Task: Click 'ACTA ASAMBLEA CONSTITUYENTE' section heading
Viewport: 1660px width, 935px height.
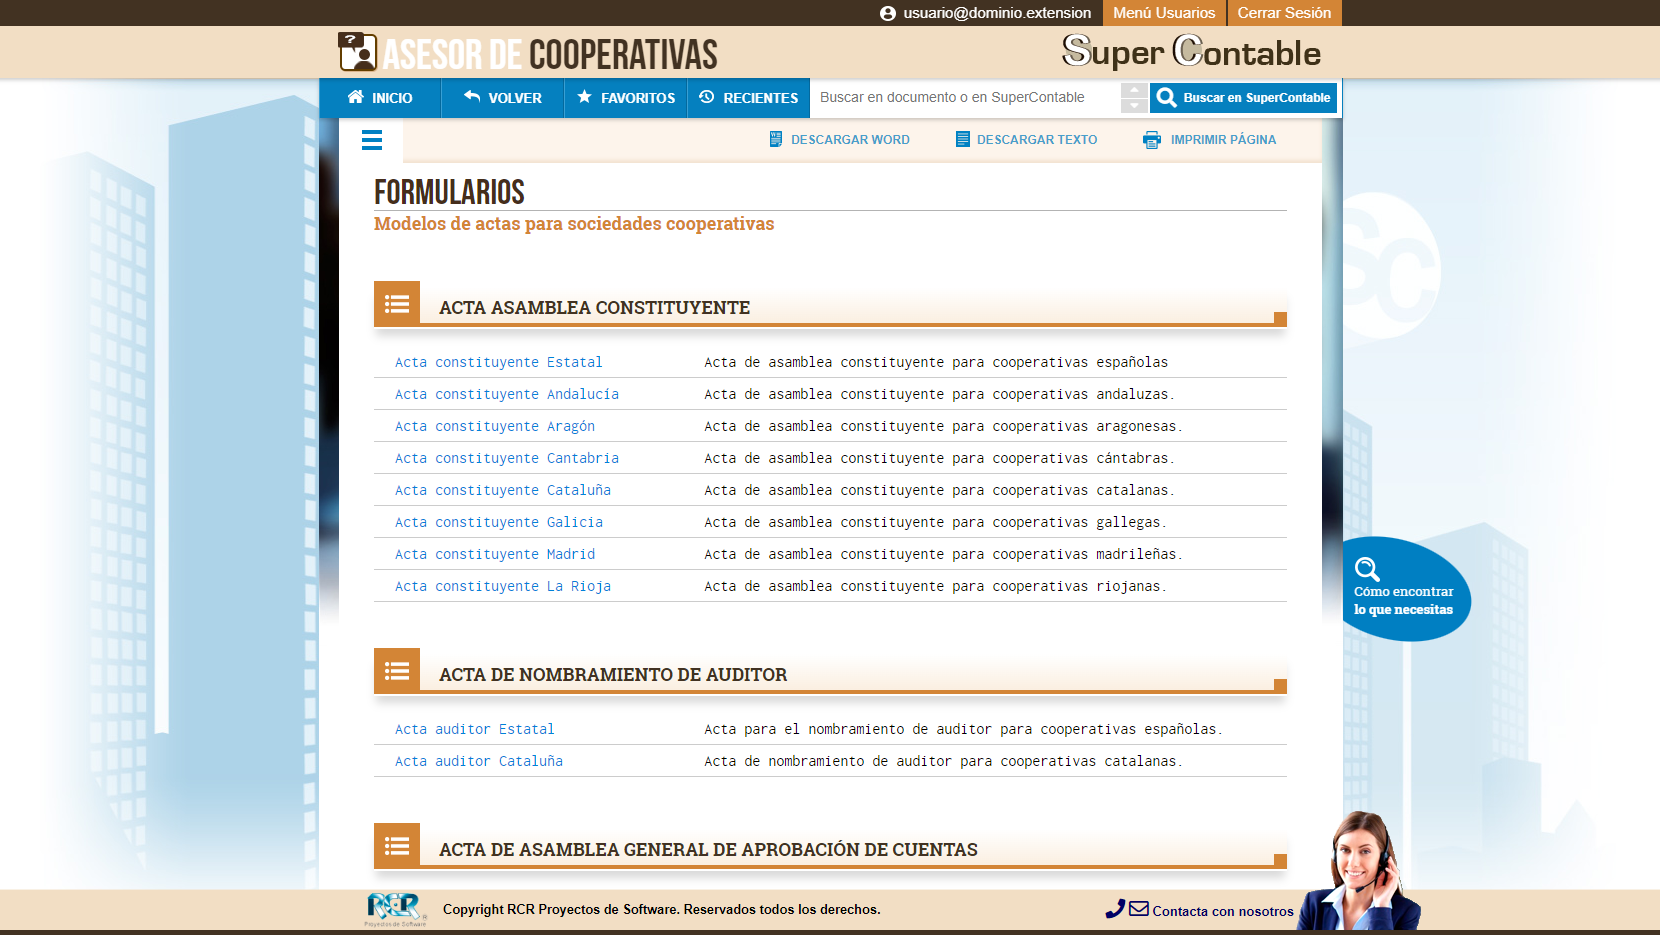Action: click(594, 308)
